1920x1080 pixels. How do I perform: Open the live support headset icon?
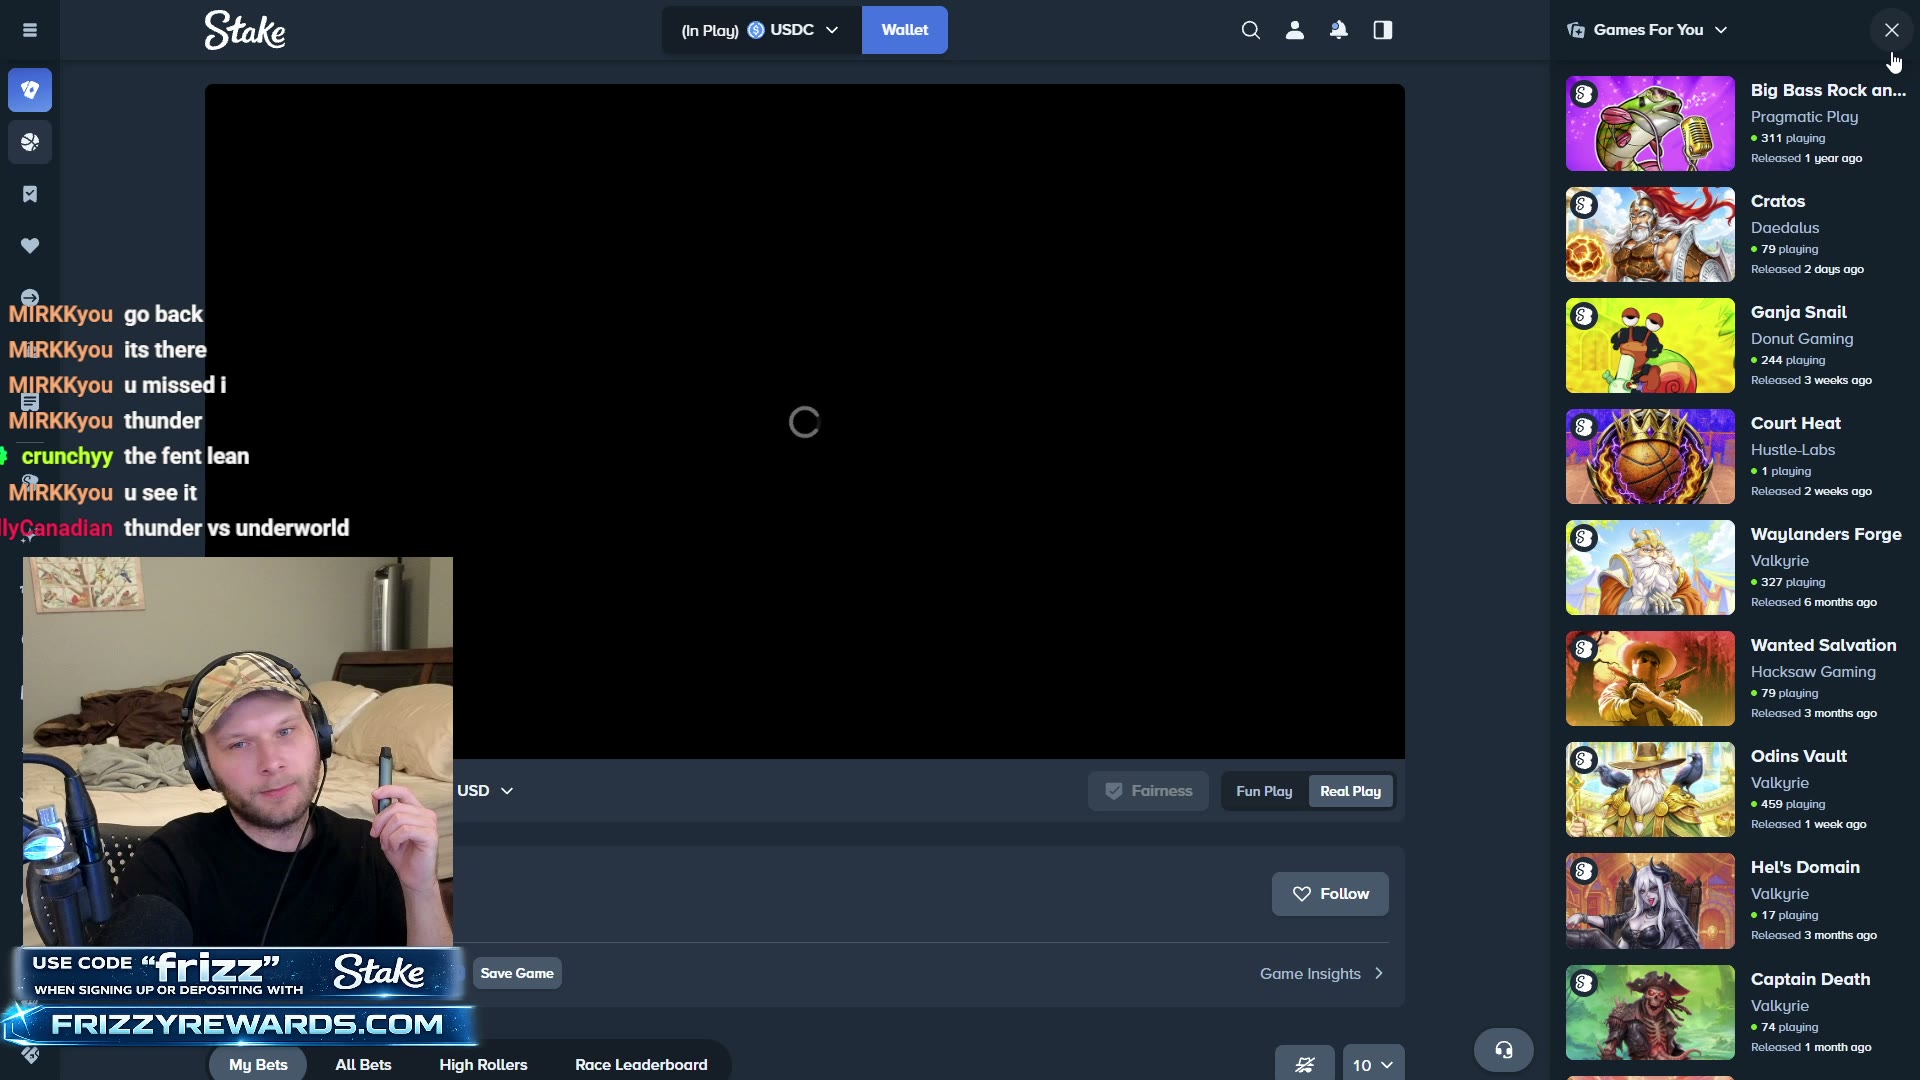(x=1503, y=1049)
